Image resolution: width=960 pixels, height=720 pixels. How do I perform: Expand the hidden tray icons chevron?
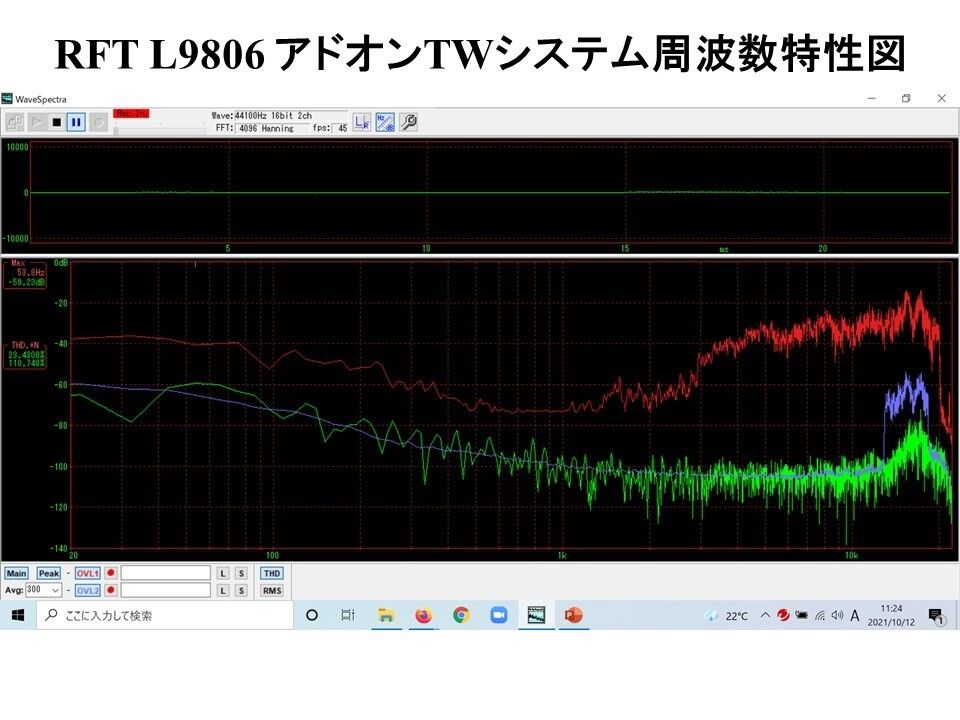click(x=765, y=615)
